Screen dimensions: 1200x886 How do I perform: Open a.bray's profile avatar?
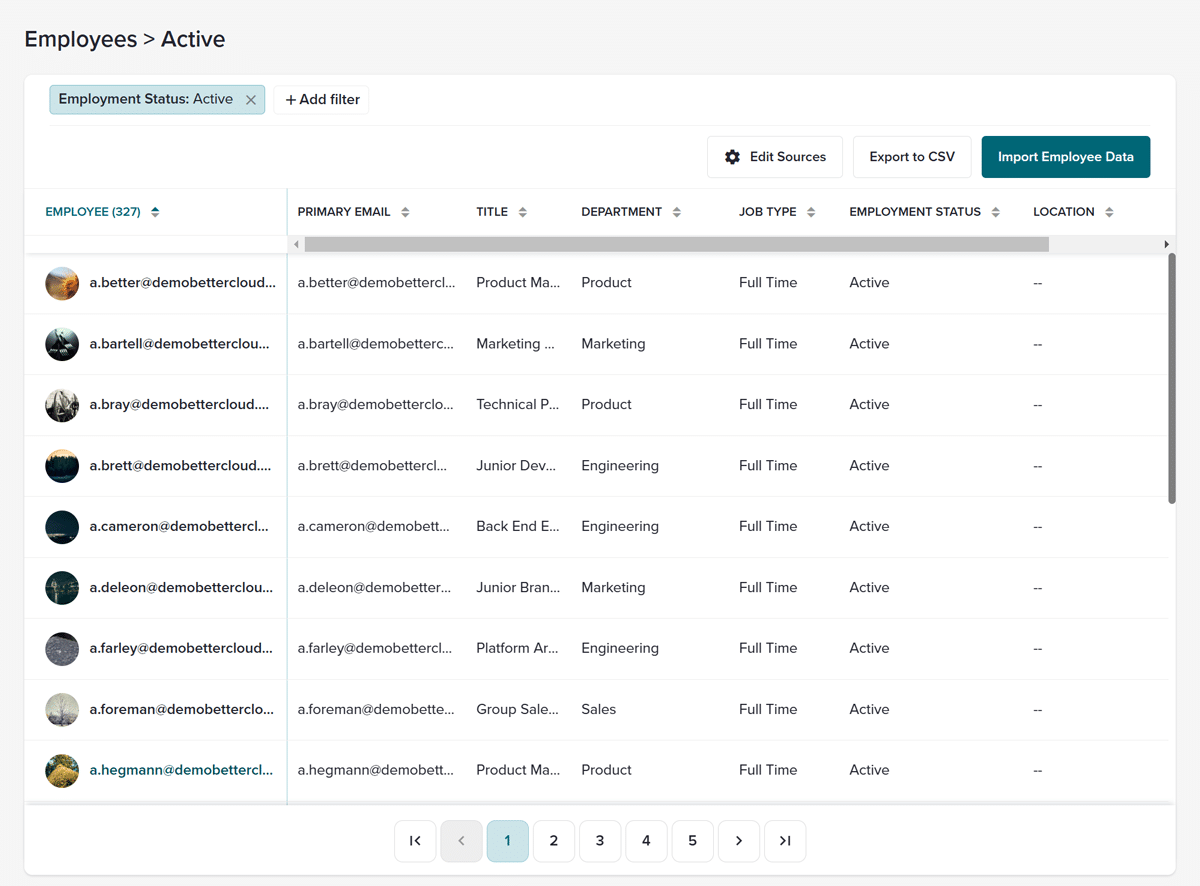pos(62,405)
